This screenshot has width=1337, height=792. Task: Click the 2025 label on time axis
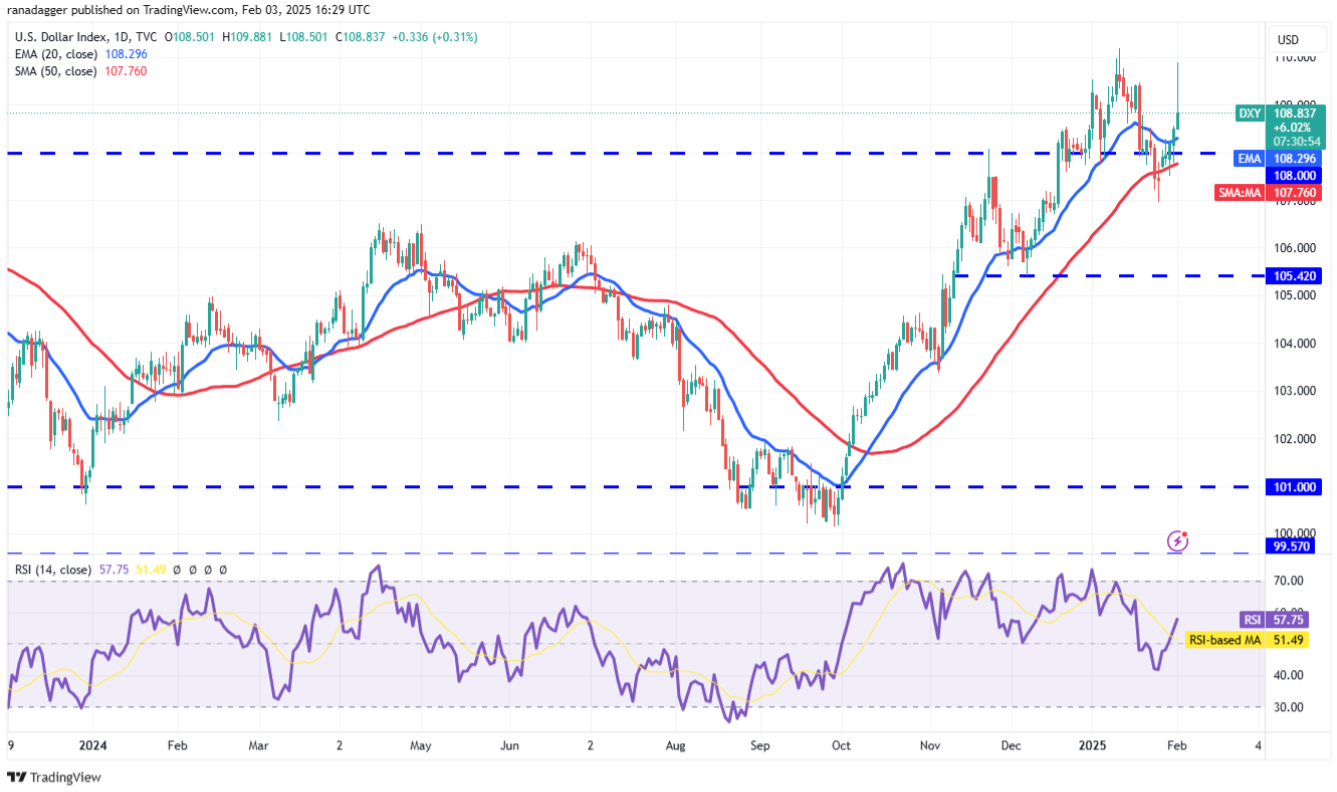point(1092,745)
